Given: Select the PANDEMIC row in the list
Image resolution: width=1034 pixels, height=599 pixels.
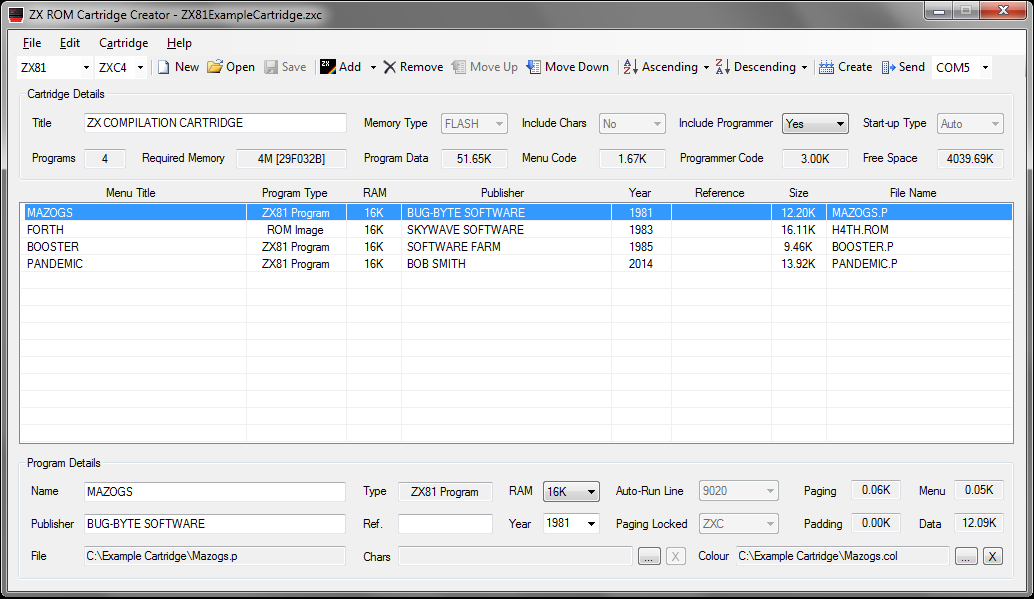Looking at the screenshot, I should [516, 264].
